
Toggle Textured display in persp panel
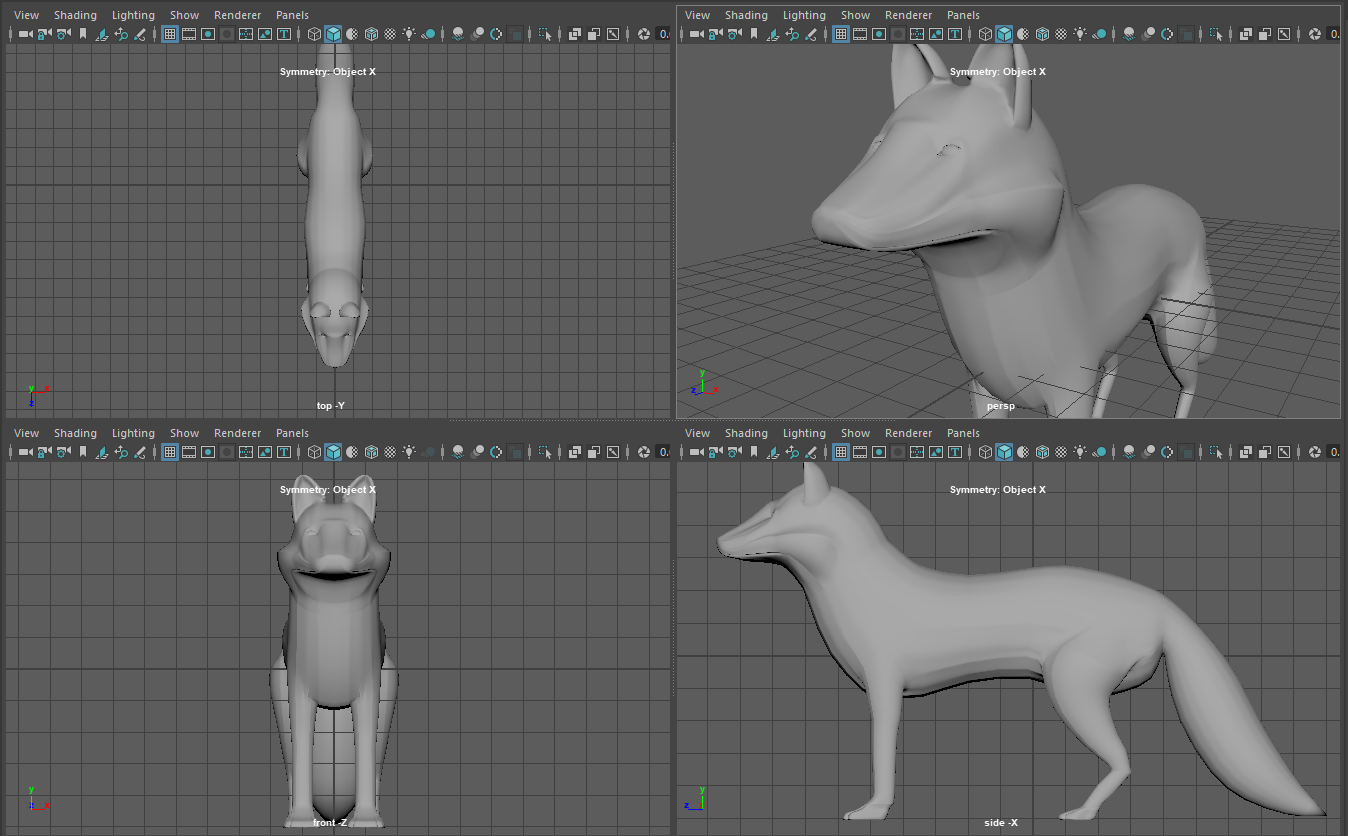pos(1061,34)
